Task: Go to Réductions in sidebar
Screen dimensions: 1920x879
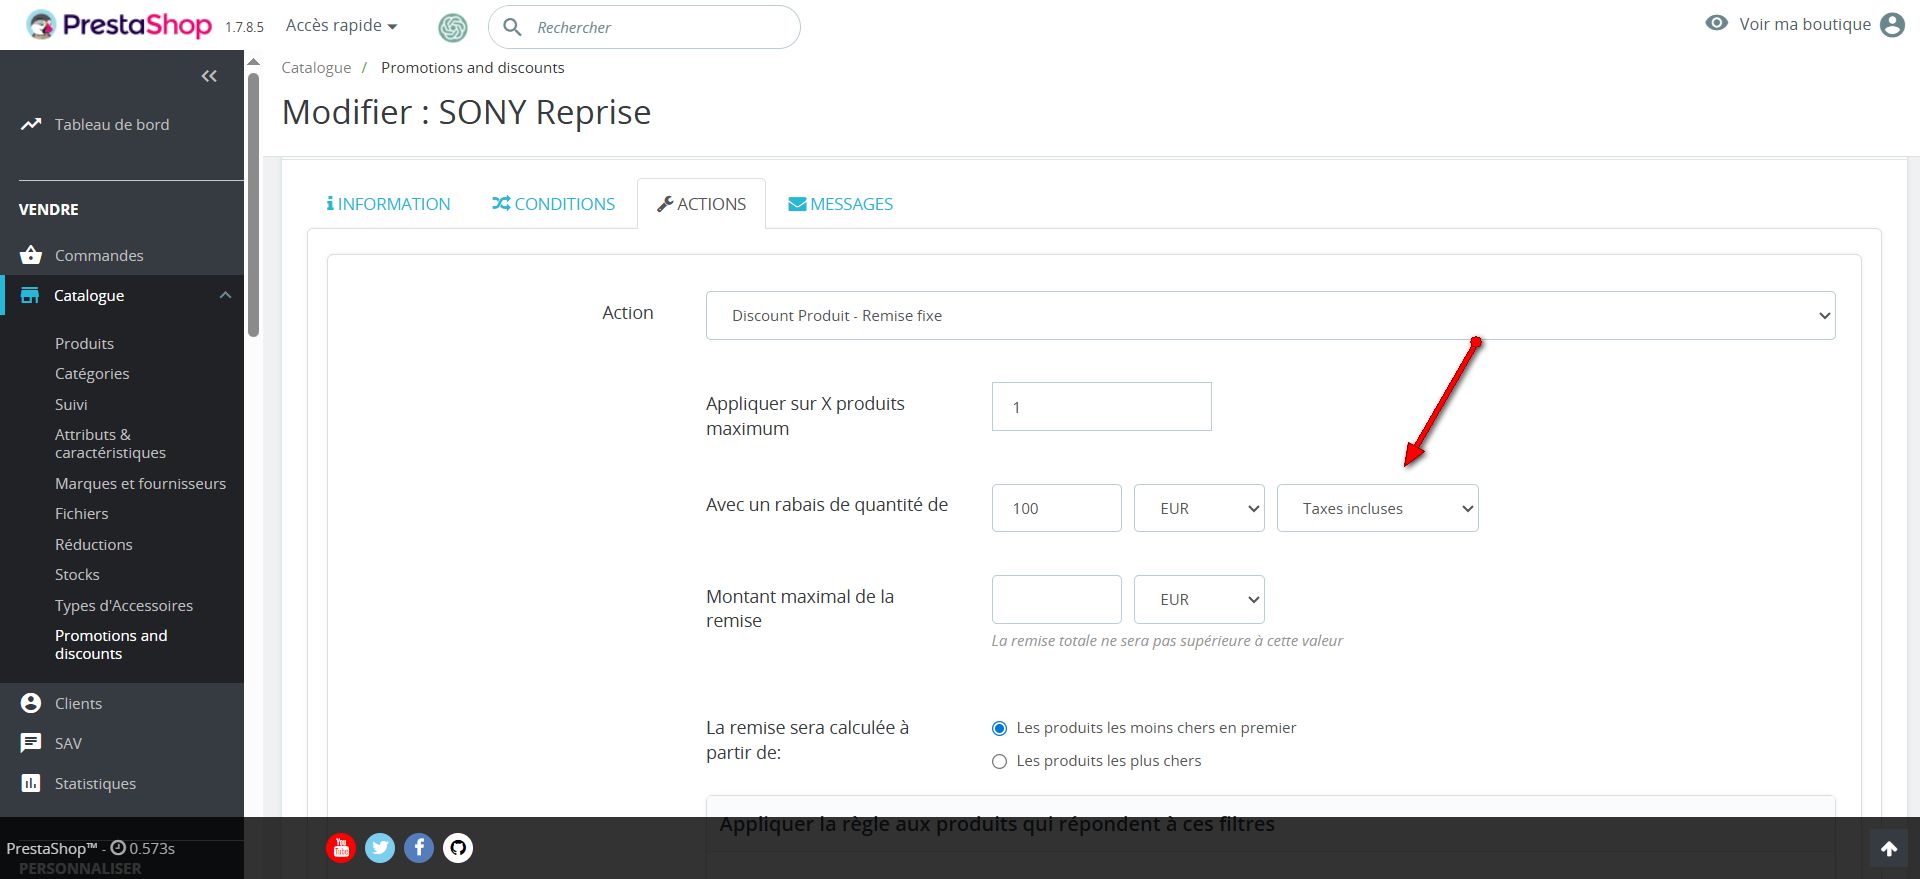Action: pyautogui.click(x=94, y=544)
